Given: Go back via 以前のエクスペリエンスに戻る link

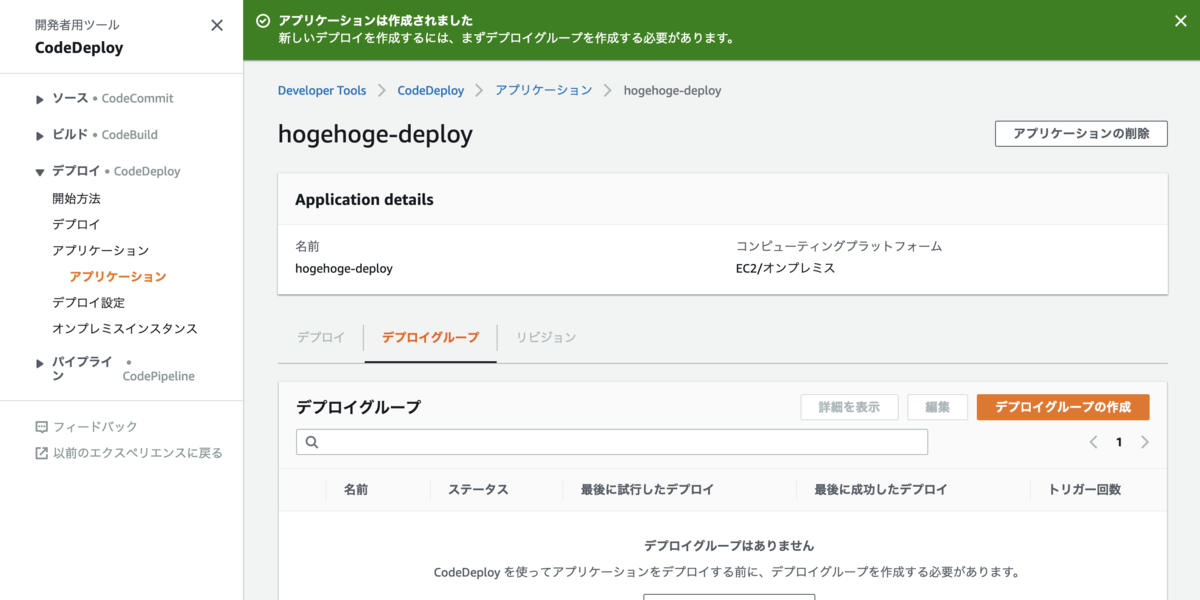Looking at the screenshot, I should tap(138, 453).
